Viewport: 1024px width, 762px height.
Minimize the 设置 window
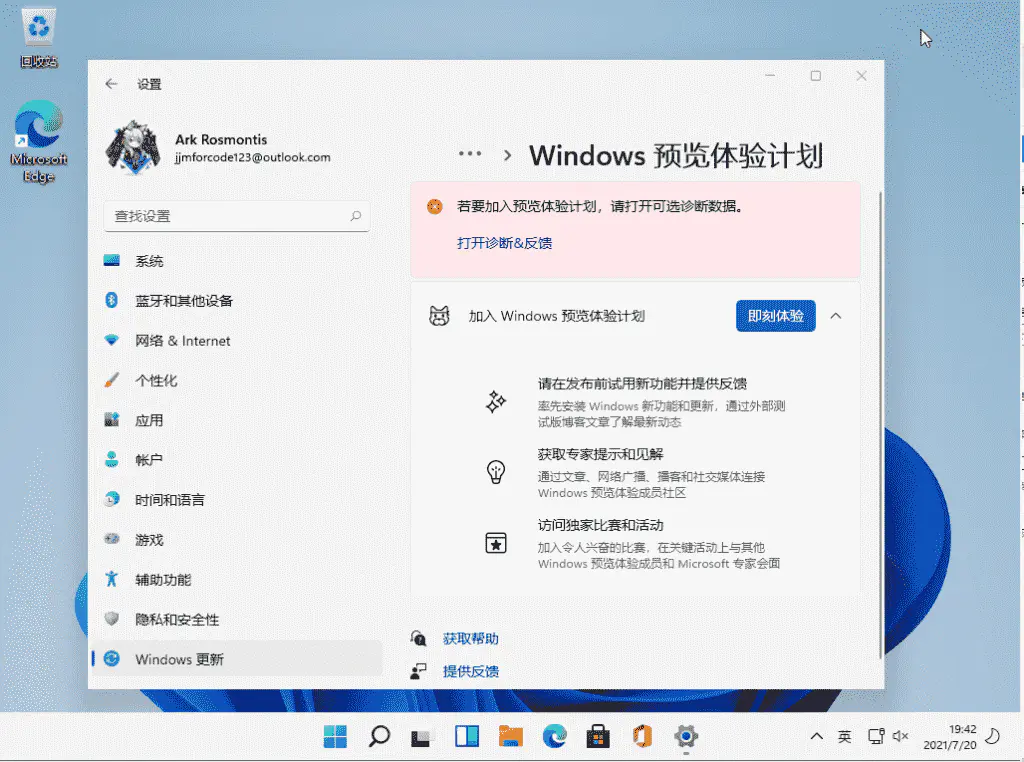[770, 76]
